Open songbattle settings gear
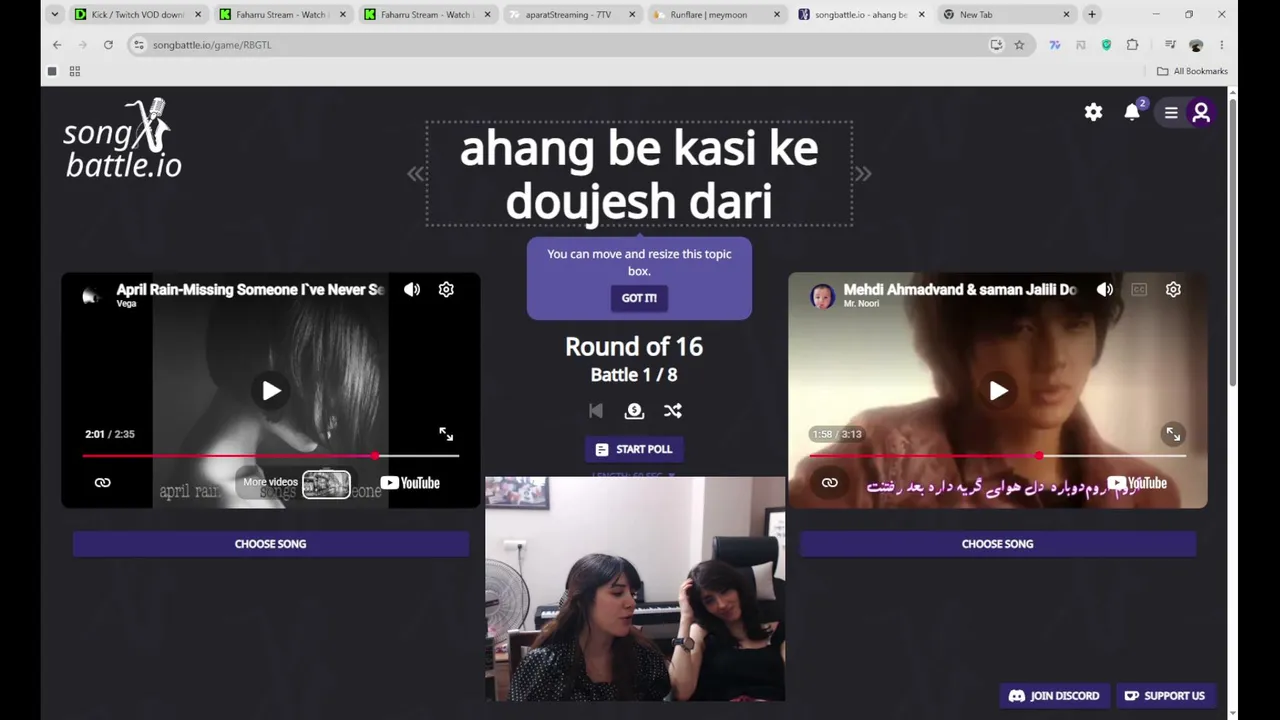 1093,112
